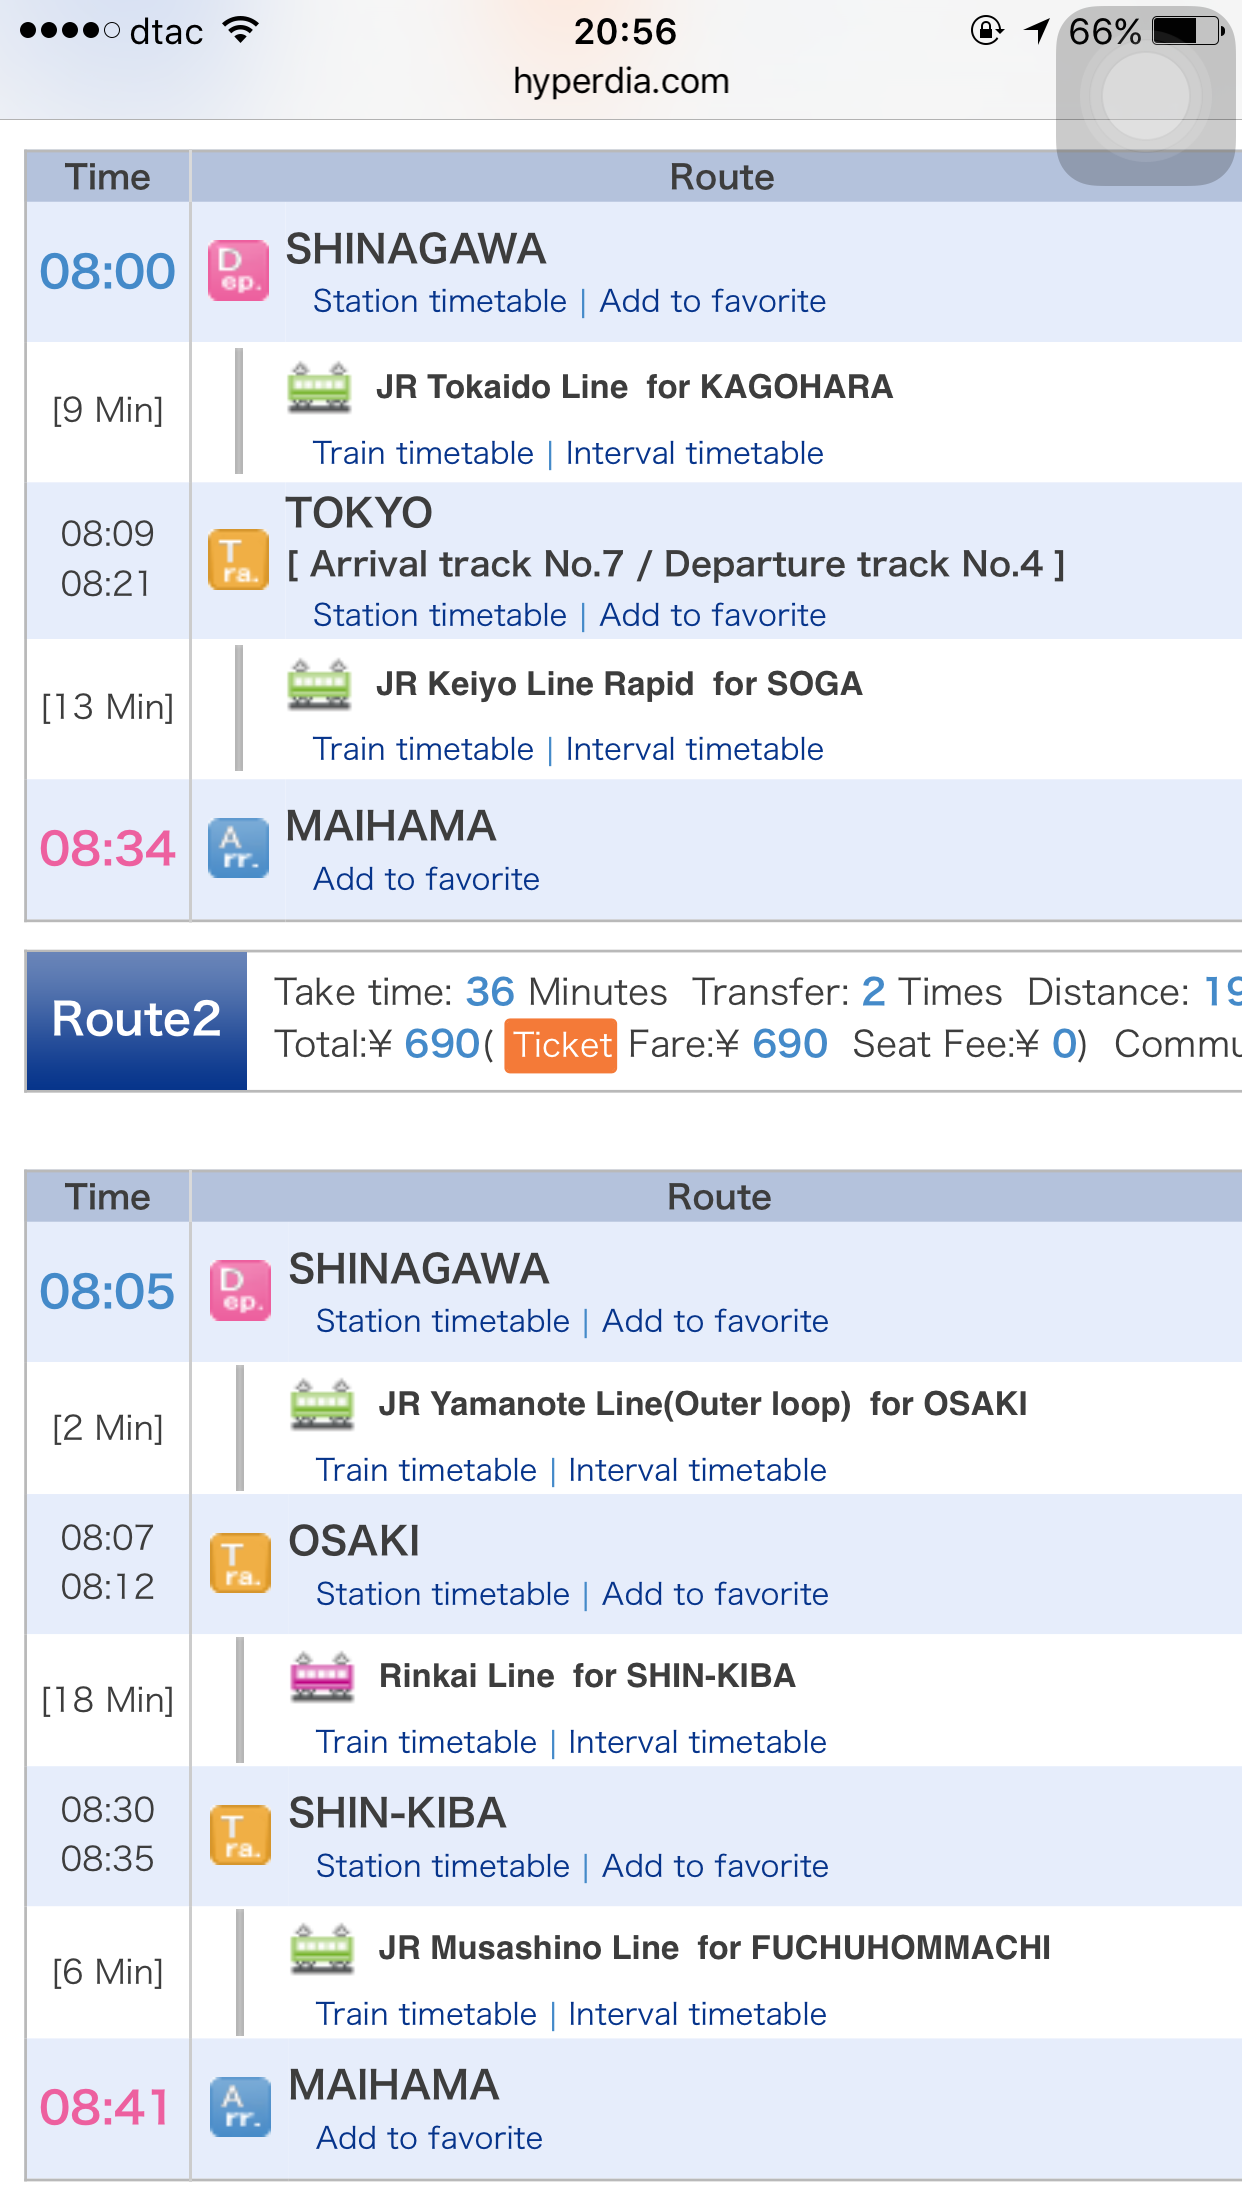Tap the orange Tra. icon at Shin-Kiba
This screenshot has width=1242, height=2208.
240,1835
